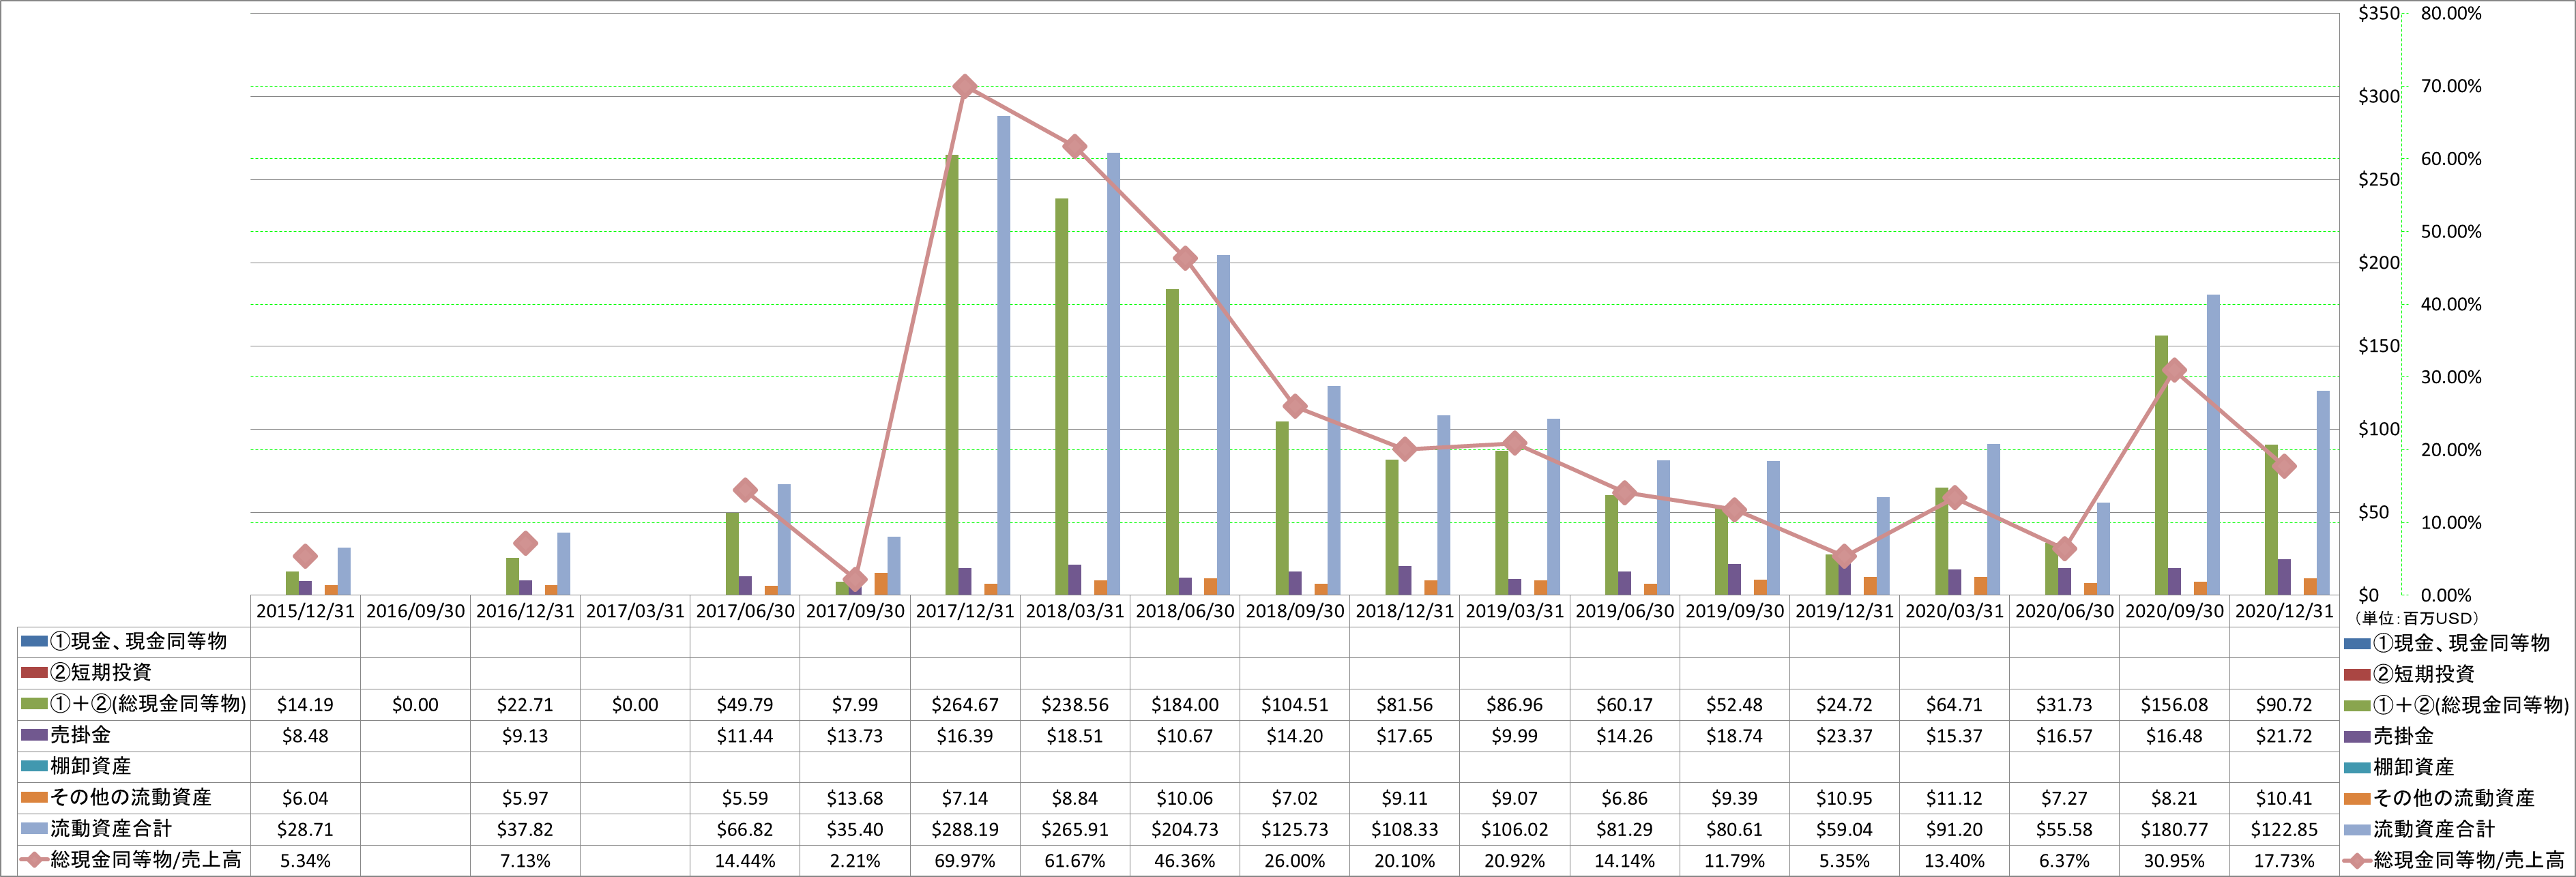2576x877 pixels.
Task: Click the diamond marker for 2018/03/31
Action: tap(1075, 147)
